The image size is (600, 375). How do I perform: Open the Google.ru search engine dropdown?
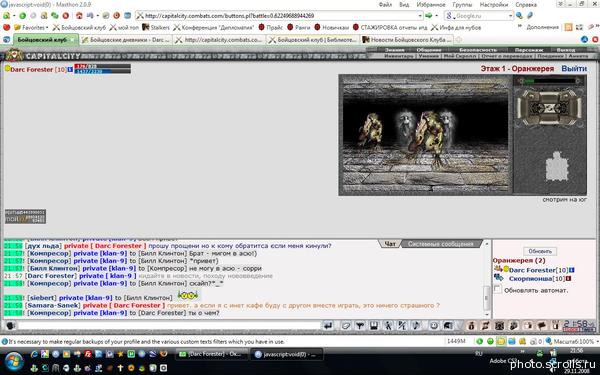click(x=510, y=16)
